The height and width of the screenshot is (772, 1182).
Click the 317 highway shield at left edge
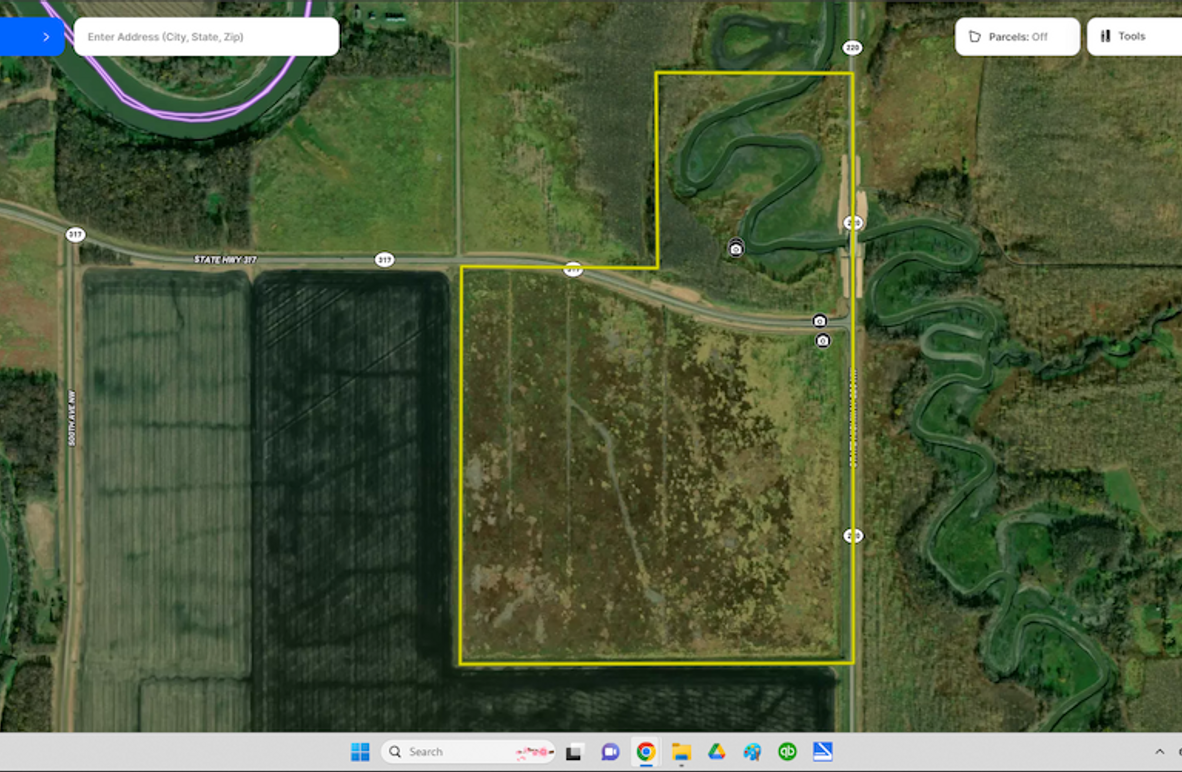click(x=75, y=235)
